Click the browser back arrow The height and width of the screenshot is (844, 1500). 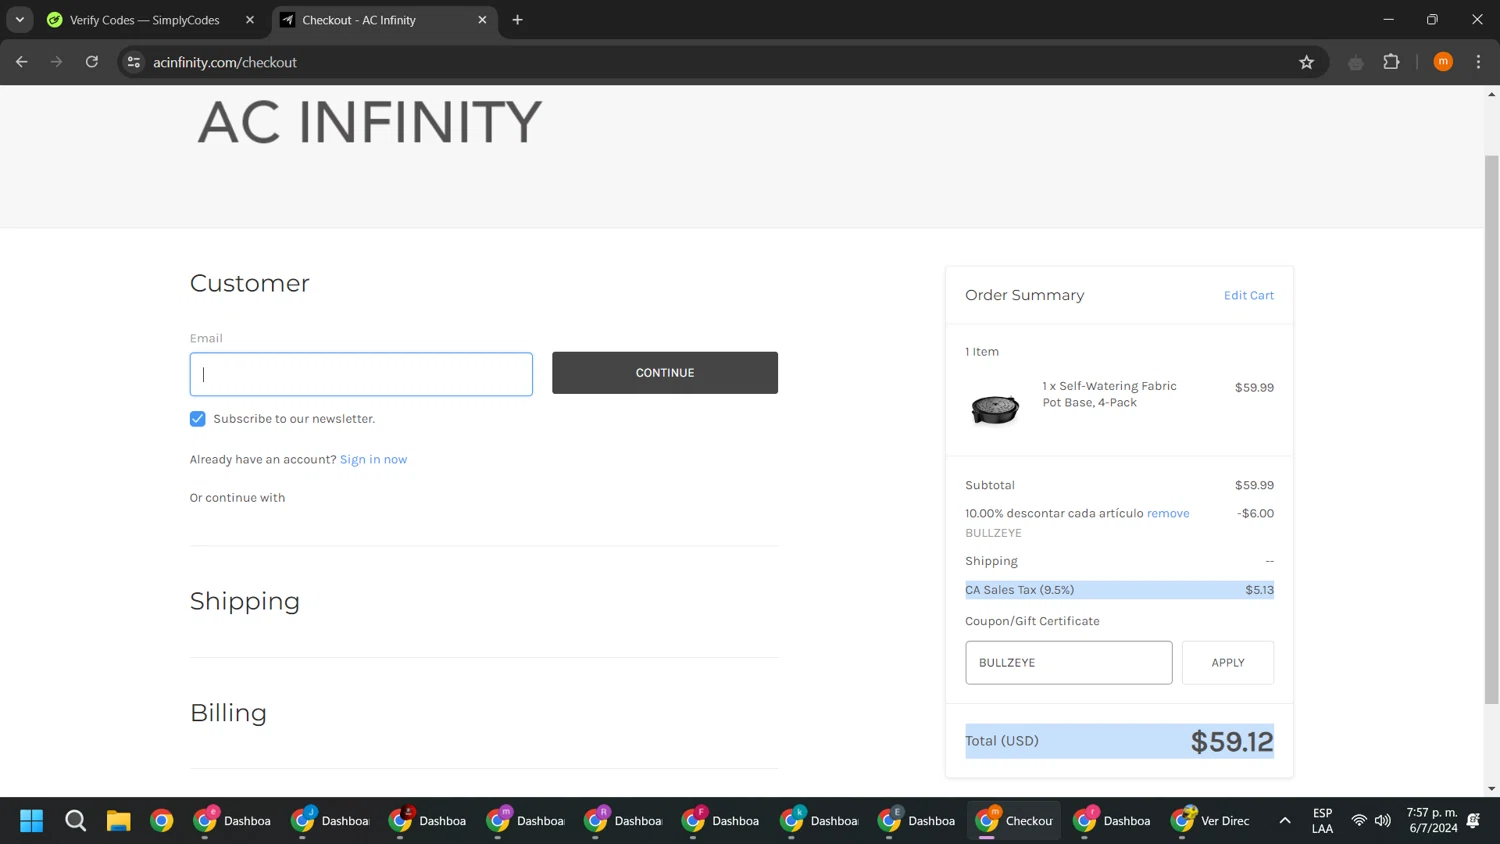coord(22,62)
